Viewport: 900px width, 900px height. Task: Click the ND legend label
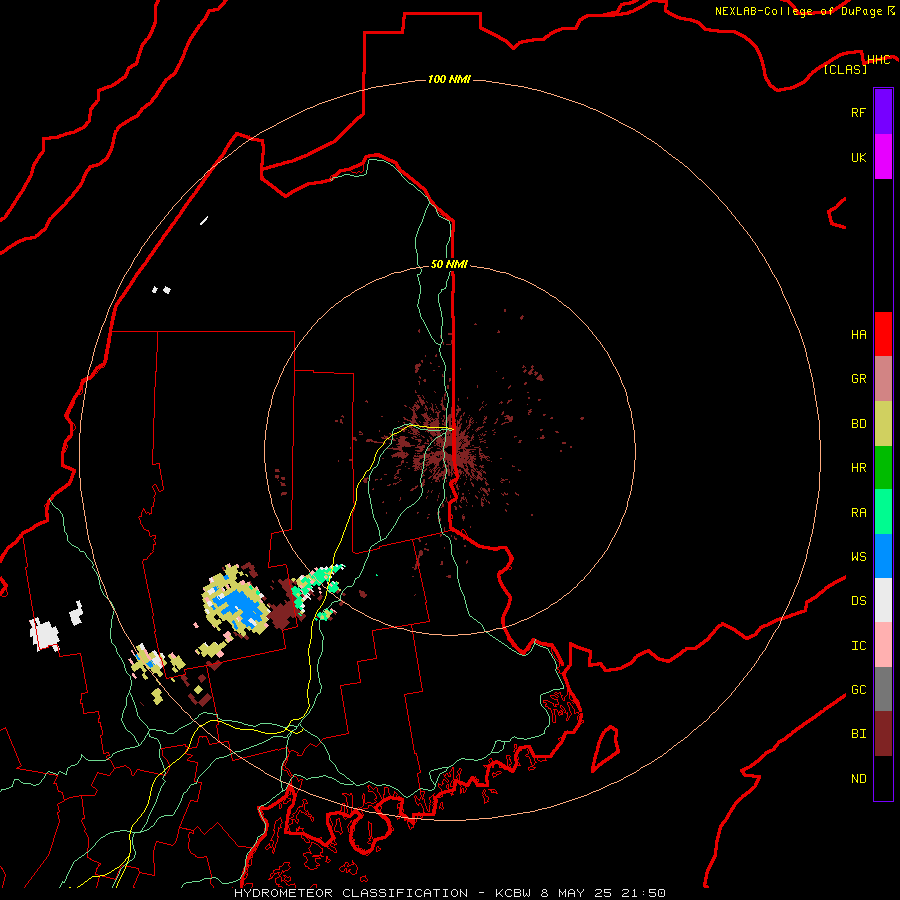(858, 779)
